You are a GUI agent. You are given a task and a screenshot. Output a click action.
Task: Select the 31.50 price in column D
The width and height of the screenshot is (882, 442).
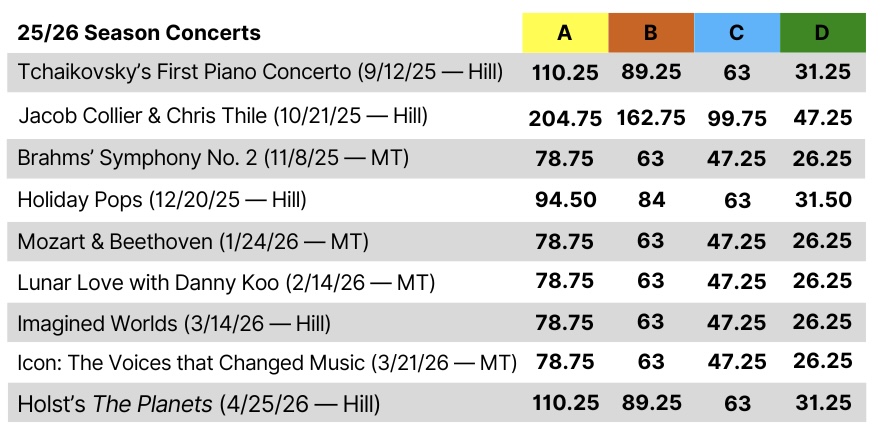[x=822, y=200]
